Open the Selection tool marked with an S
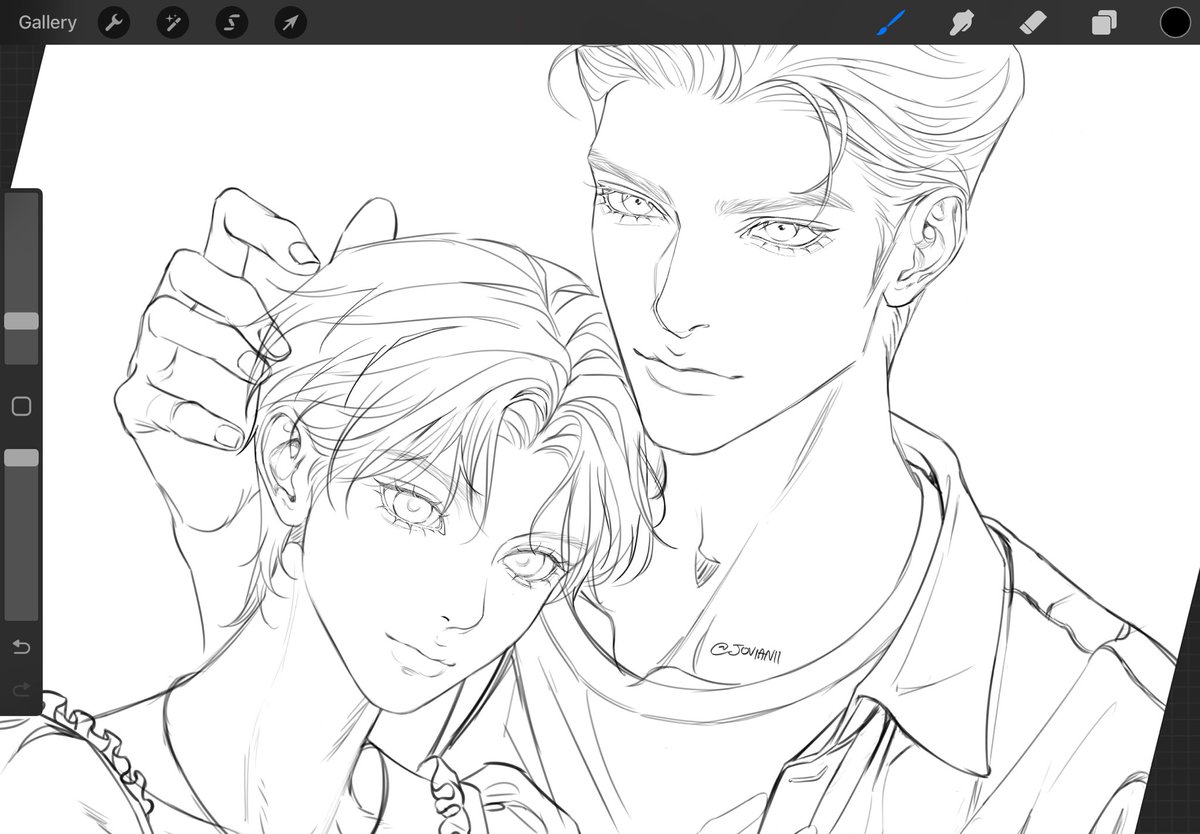Screen dimensions: 1200x834 (x=230, y=22)
